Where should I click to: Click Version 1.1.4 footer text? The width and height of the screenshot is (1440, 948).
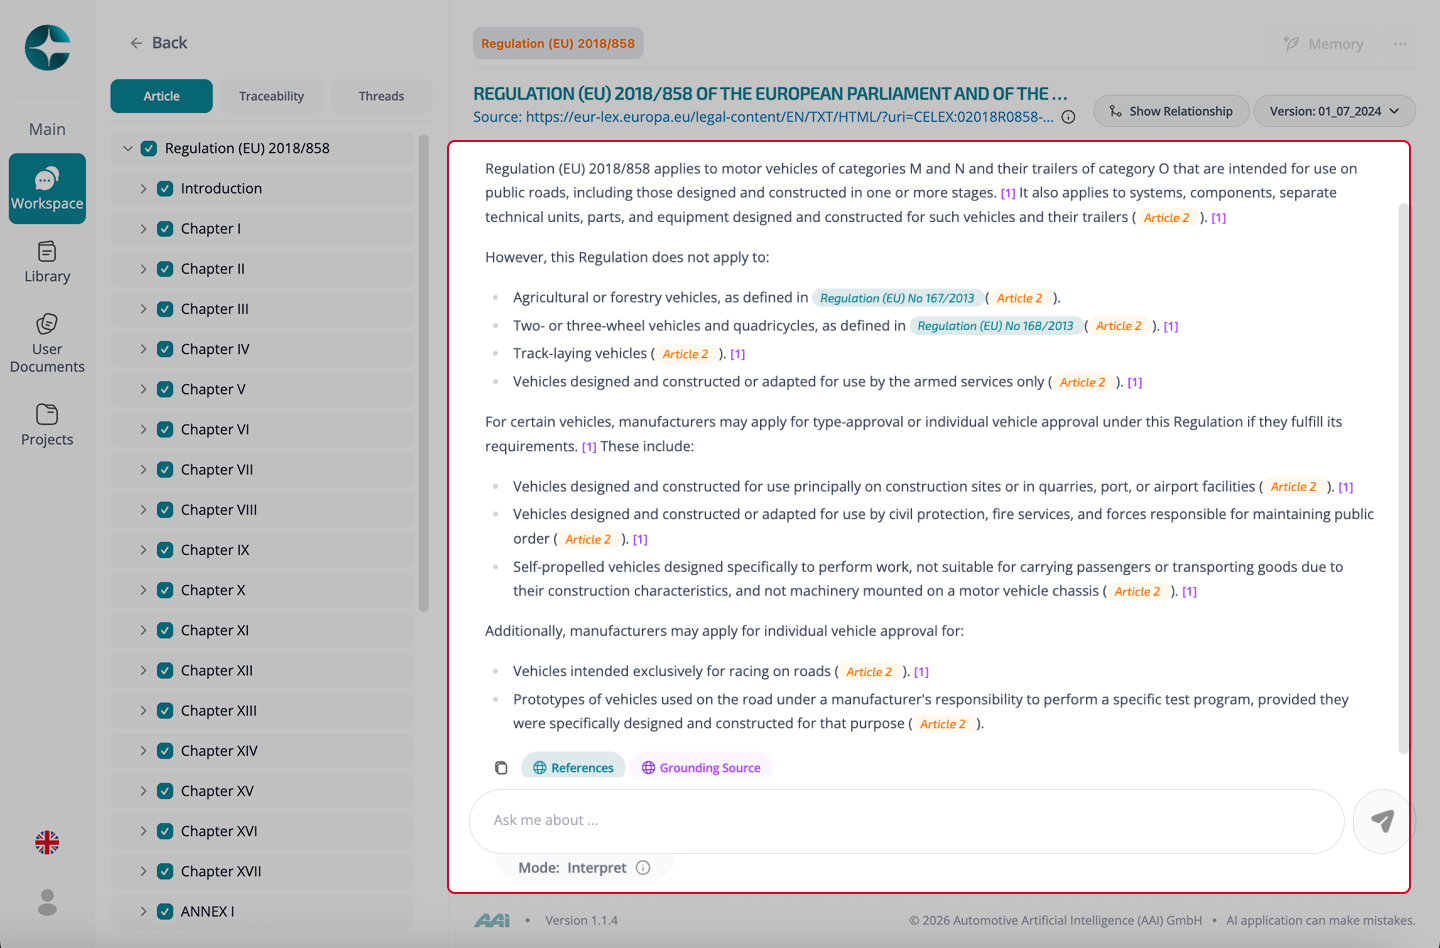coord(581,920)
